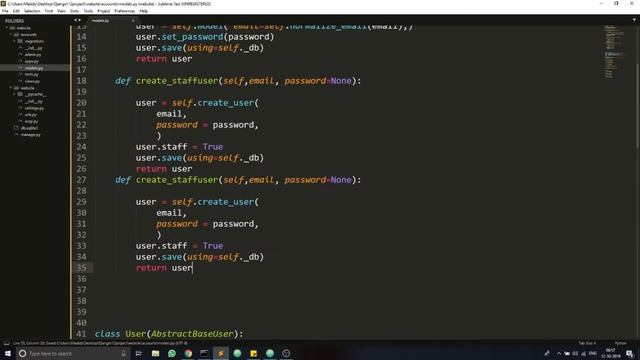Expand the migrations folder arrow
This screenshot has width=640, height=360.
click(15, 41)
